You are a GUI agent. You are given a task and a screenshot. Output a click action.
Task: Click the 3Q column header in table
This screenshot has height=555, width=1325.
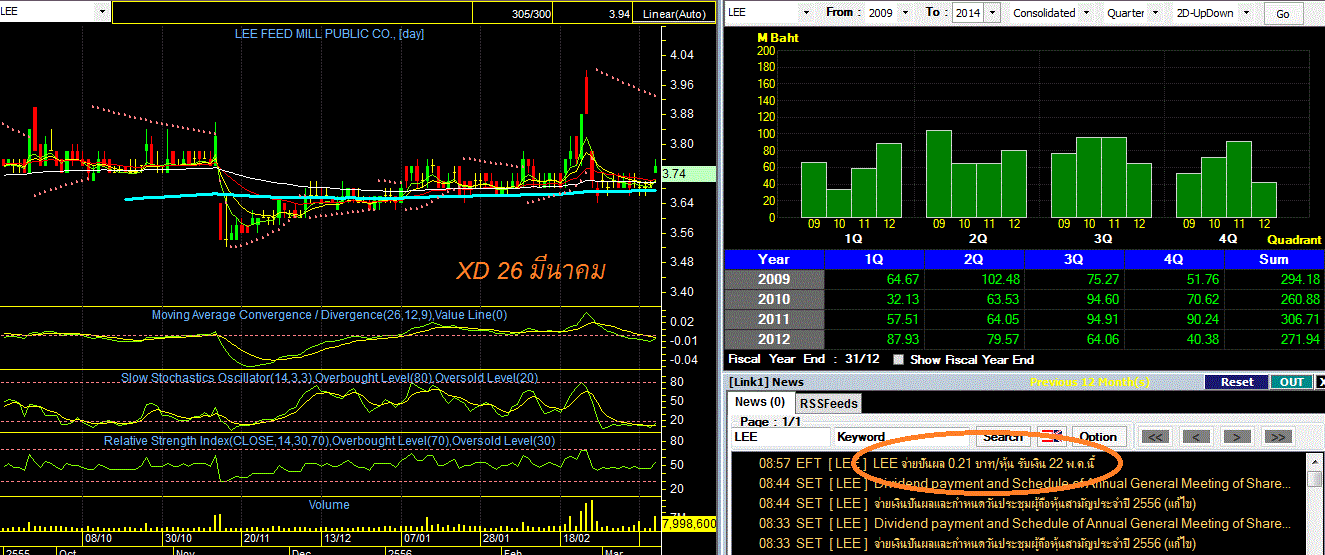pos(1074,259)
